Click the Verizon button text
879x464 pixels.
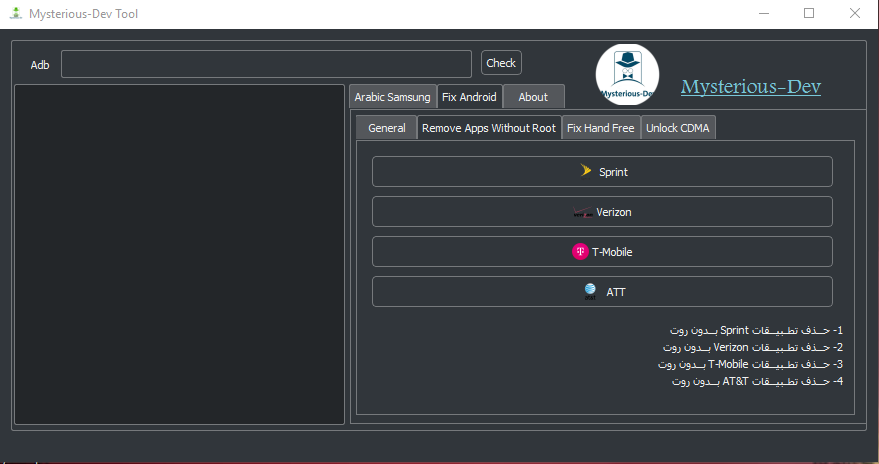click(x=614, y=212)
